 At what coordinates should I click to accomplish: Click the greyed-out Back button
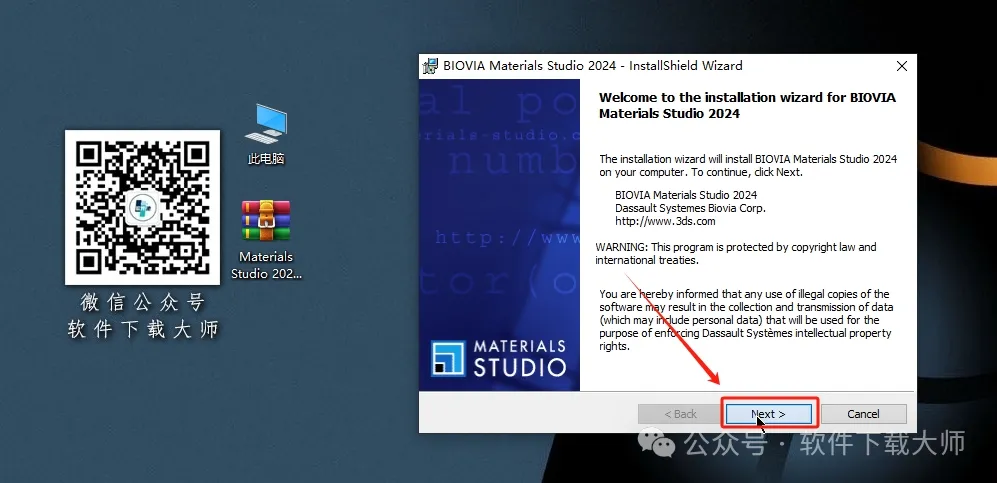[680, 414]
